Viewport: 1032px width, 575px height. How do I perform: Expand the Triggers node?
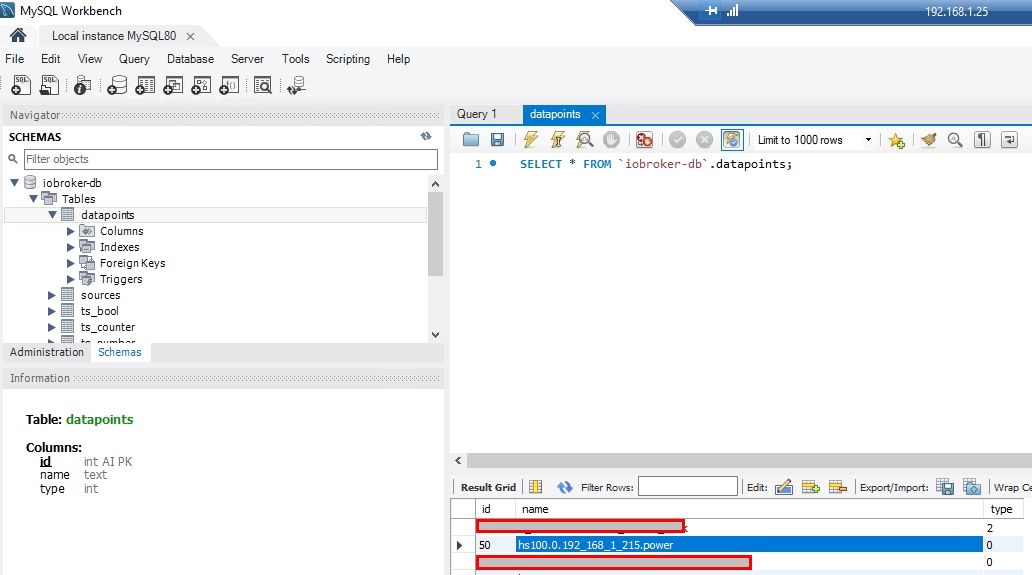coord(70,279)
